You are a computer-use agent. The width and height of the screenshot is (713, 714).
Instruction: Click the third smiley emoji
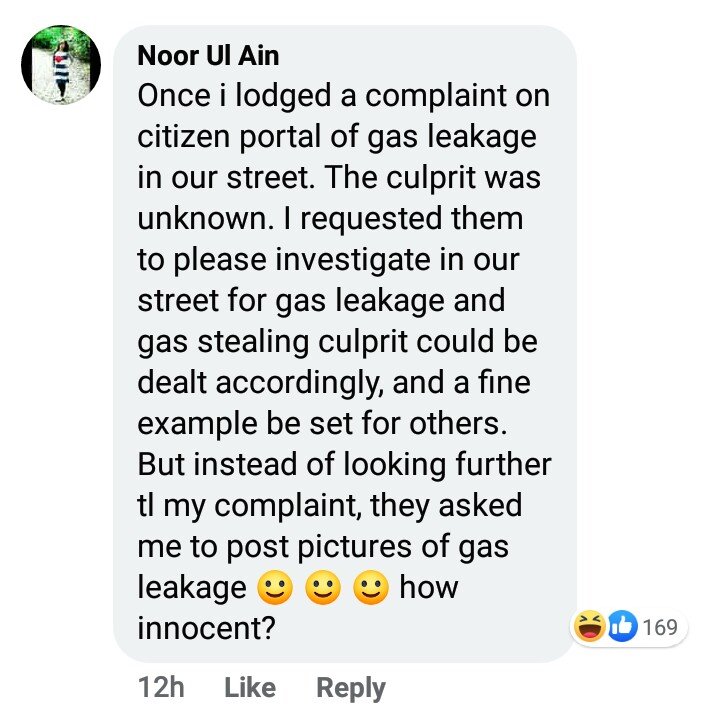pos(371,589)
